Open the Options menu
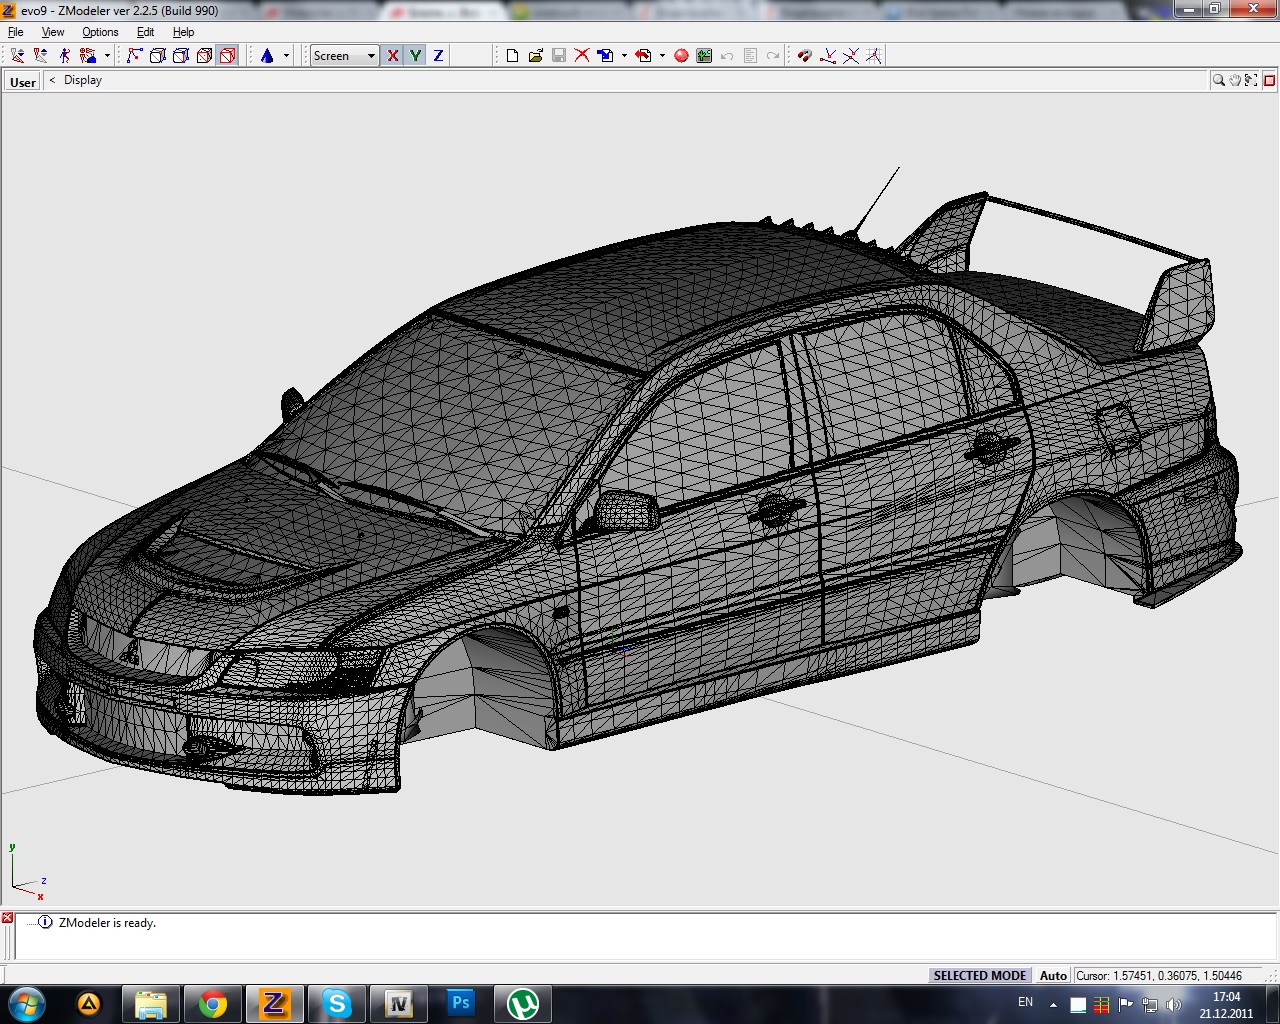This screenshot has height=1024, width=1280. (x=100, y=32)
